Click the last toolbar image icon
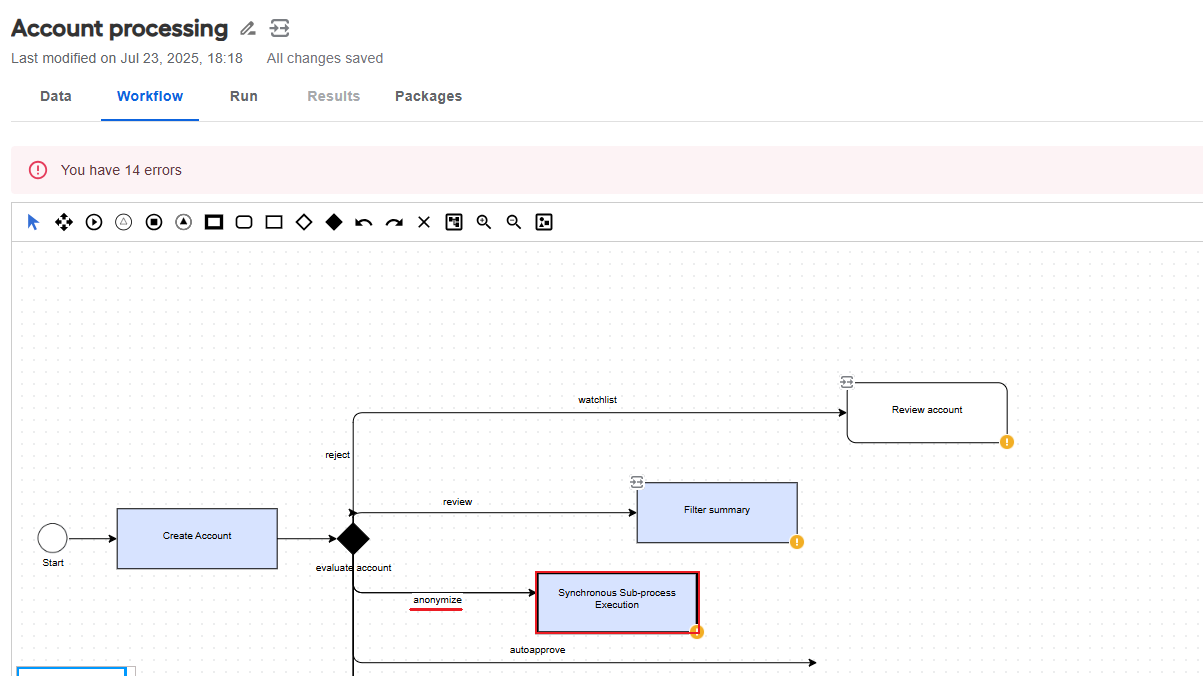The height and width of the screenshot is (676, 1203). (544, 222)
